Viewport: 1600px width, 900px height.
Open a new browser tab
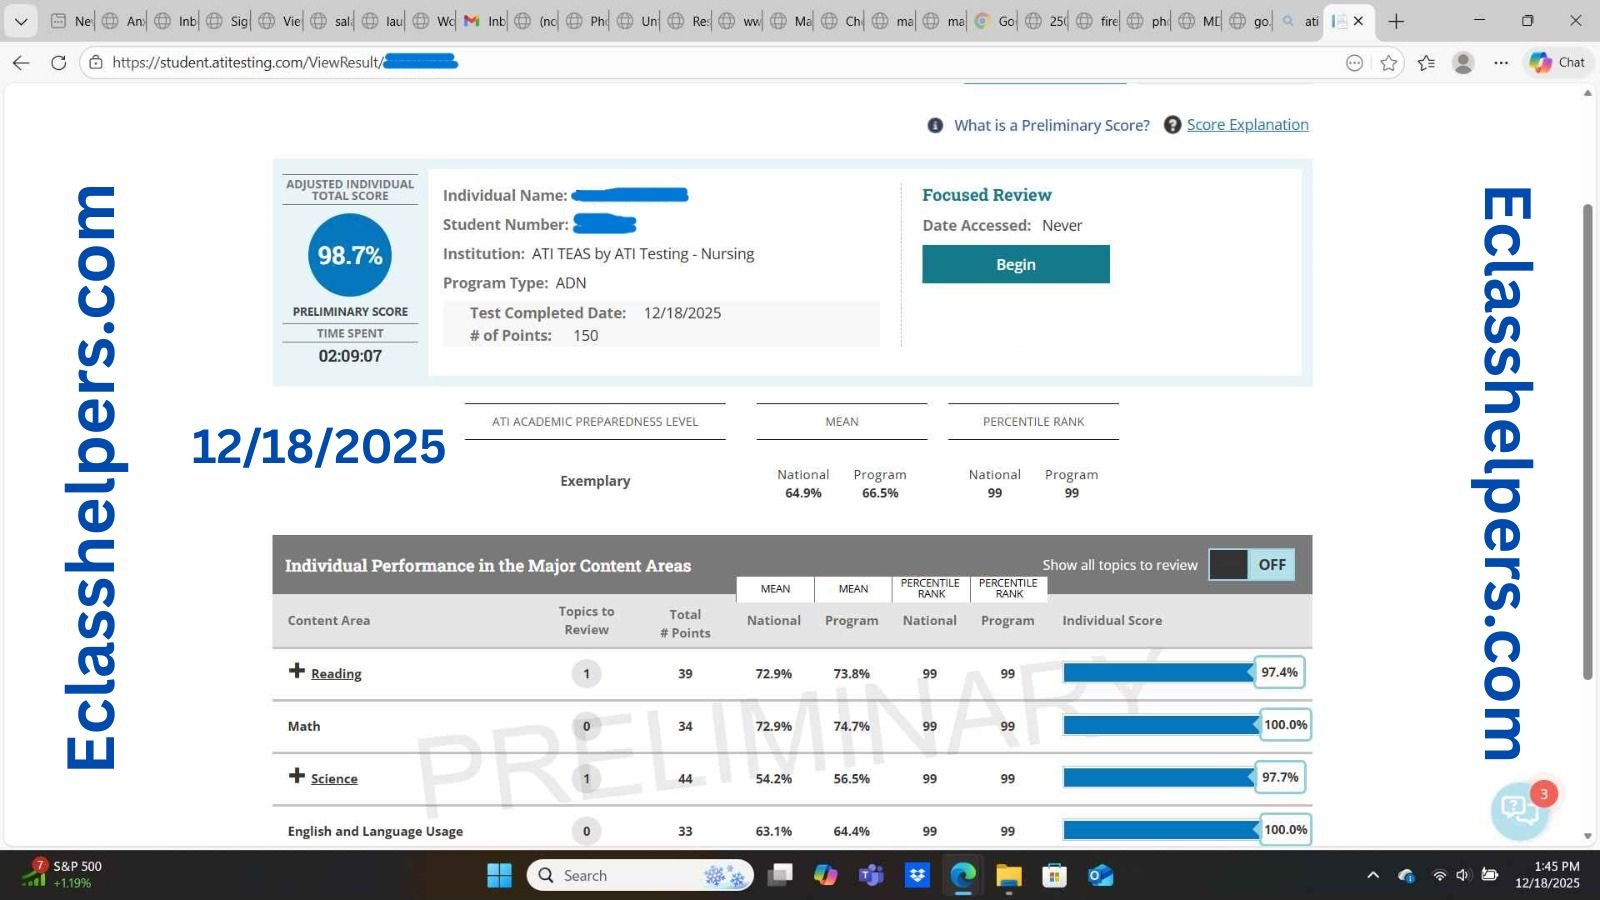coord(1396,21)
